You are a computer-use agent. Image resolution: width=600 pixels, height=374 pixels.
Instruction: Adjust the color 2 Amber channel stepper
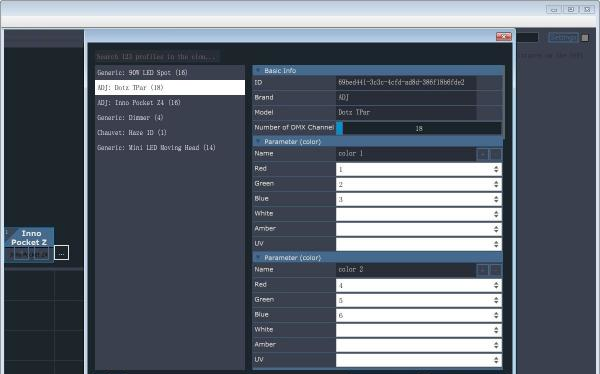tap(496, 345)
